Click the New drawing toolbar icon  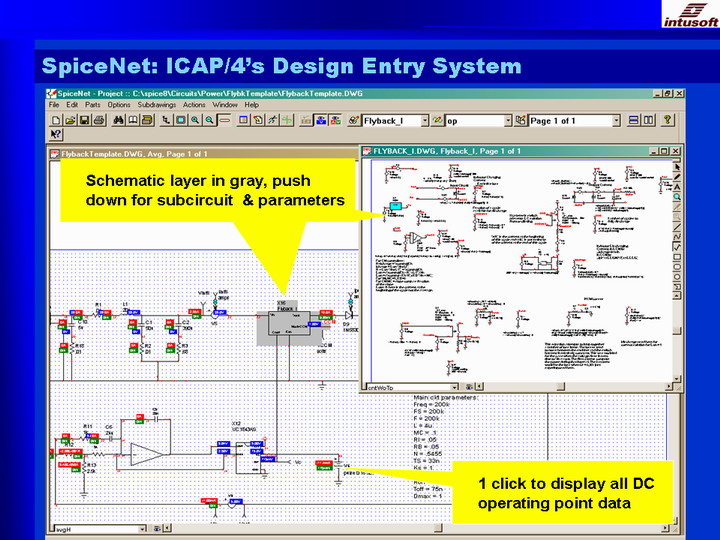click(56, 120)
